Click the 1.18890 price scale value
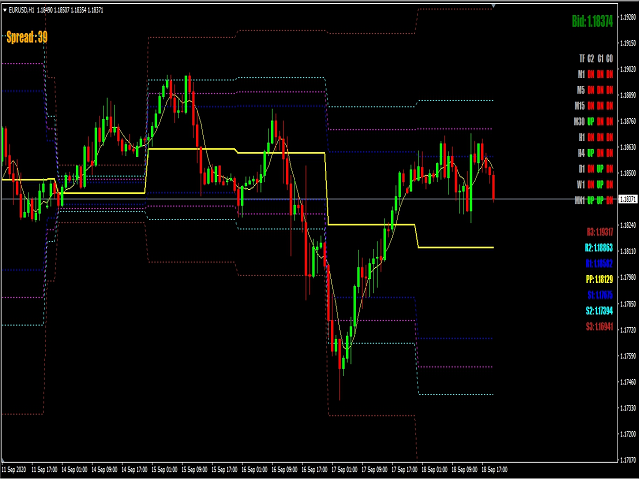The height and width of the screenshot is (480, 640). (628, 96)
